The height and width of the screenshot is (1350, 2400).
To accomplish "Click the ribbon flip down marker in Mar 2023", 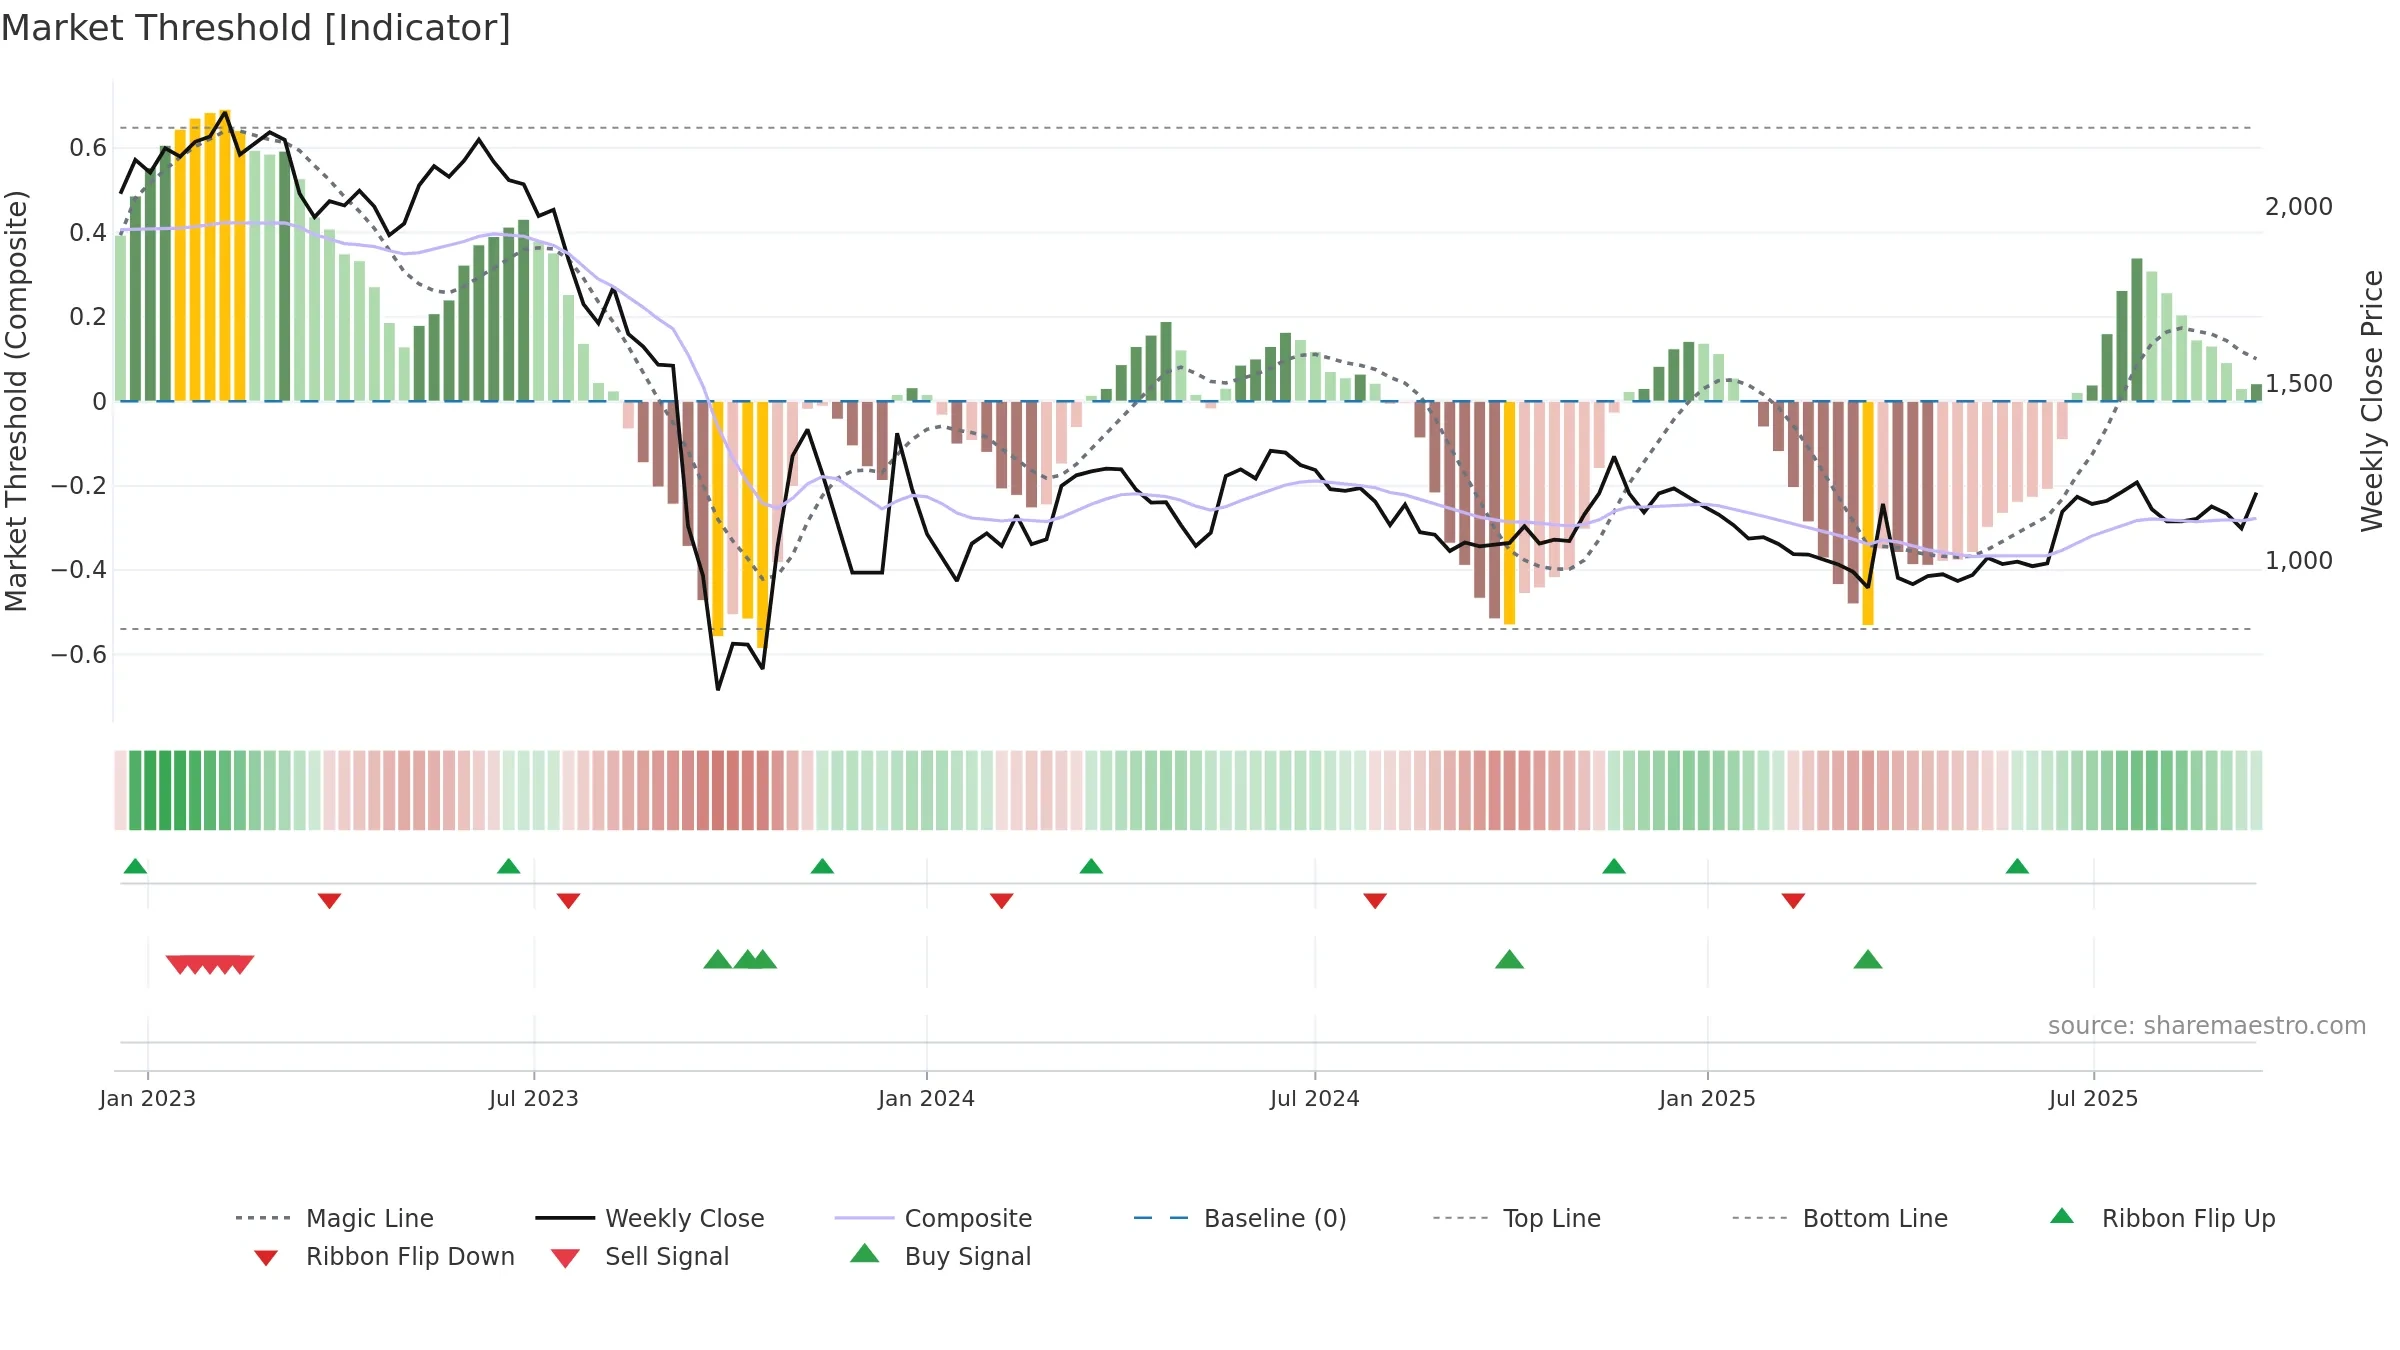I will (x=329, y=901).
